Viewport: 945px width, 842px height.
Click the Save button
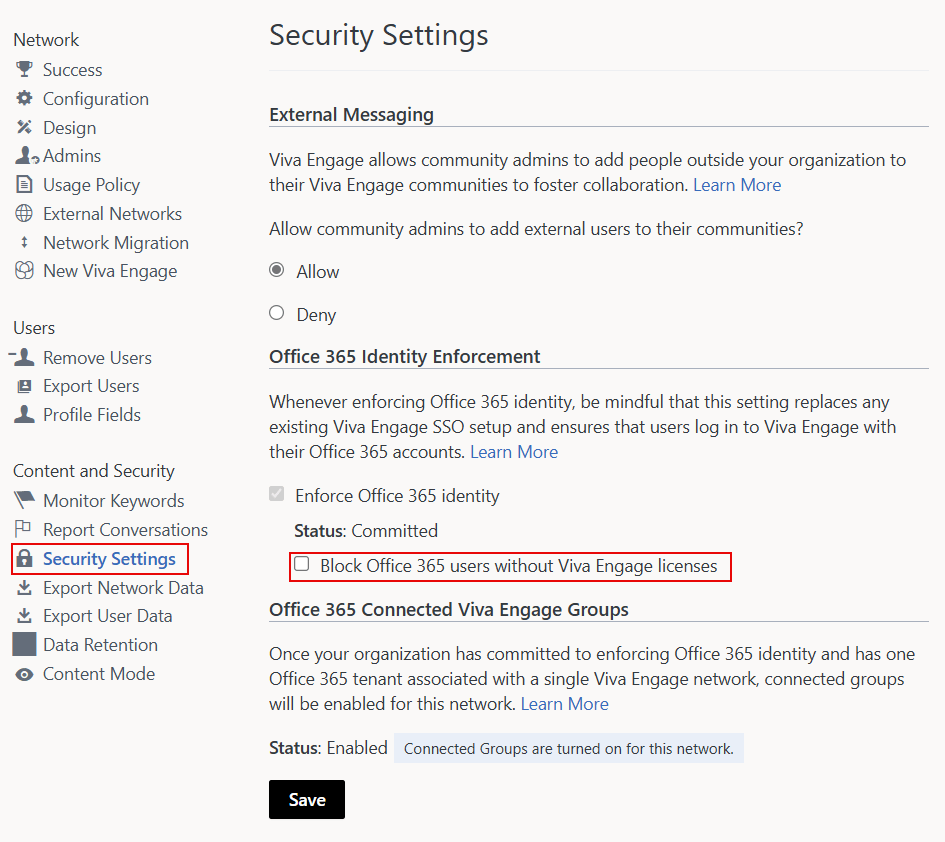(306, 799)
